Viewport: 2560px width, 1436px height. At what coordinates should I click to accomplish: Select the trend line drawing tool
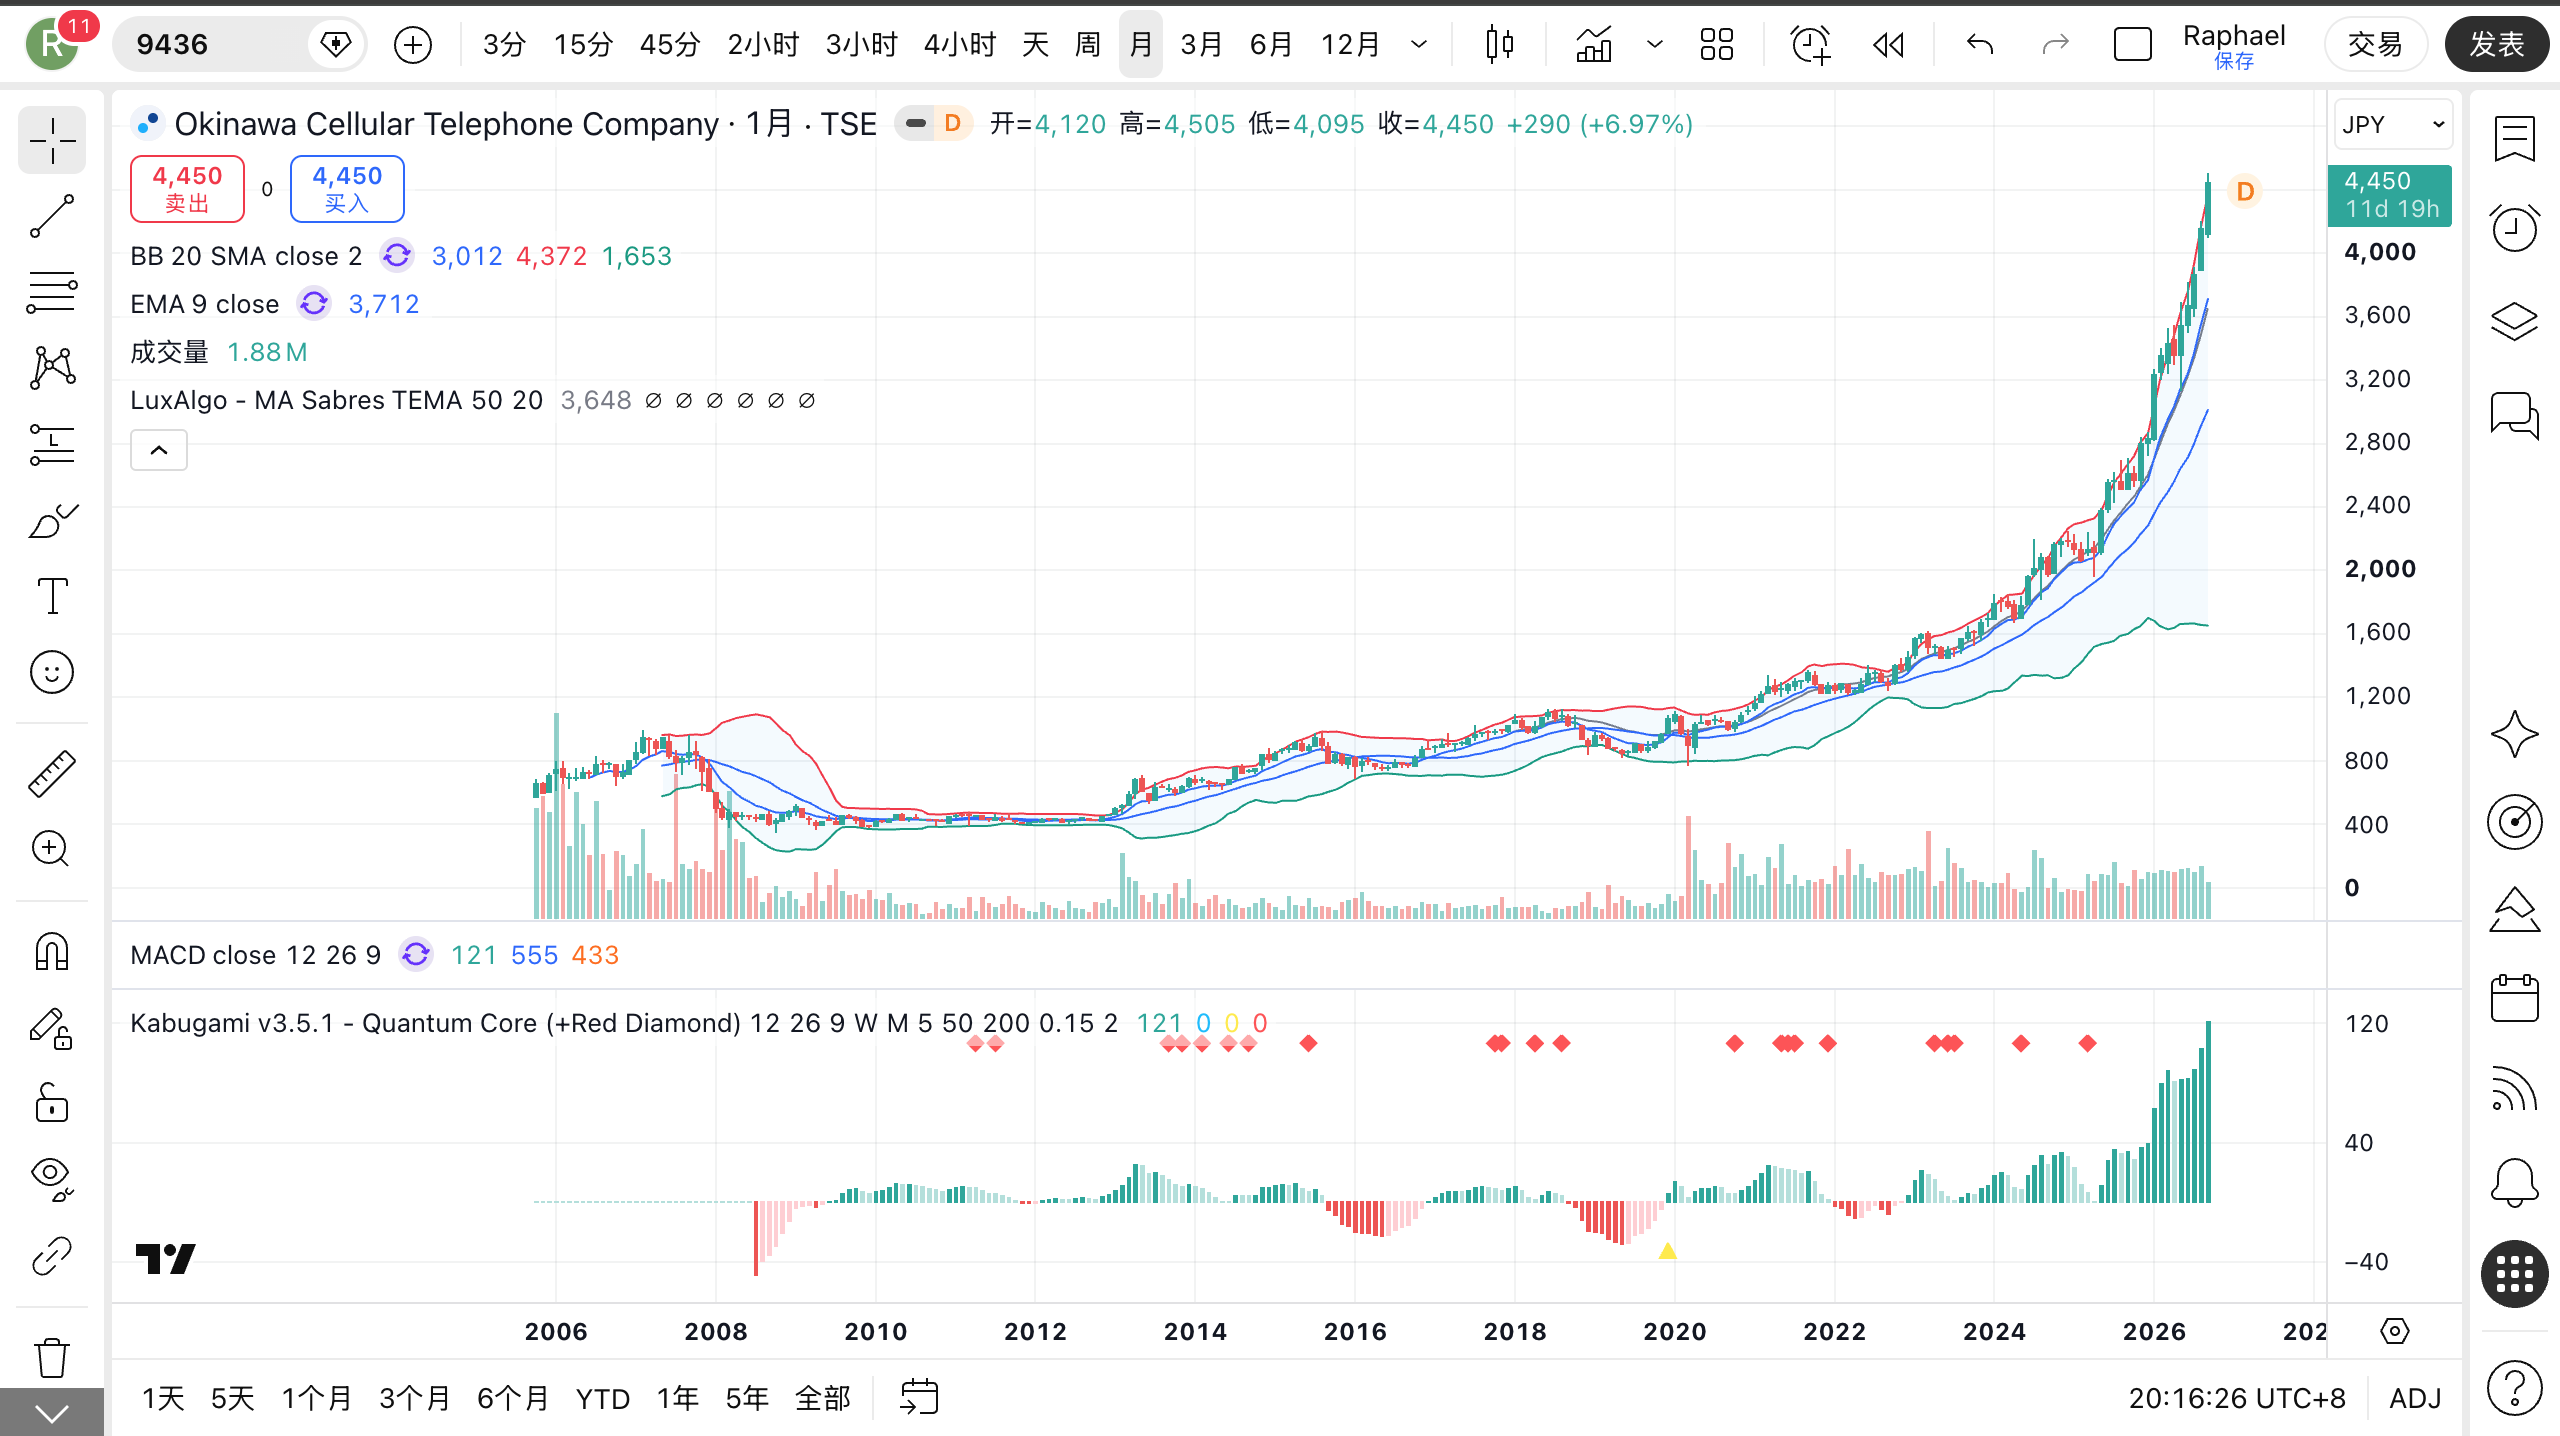52,216
